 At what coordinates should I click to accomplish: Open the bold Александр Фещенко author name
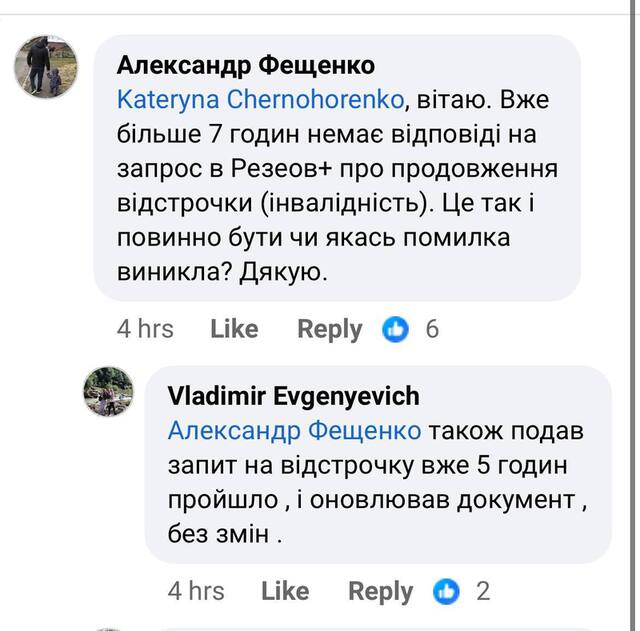click(x=246, y=65)
